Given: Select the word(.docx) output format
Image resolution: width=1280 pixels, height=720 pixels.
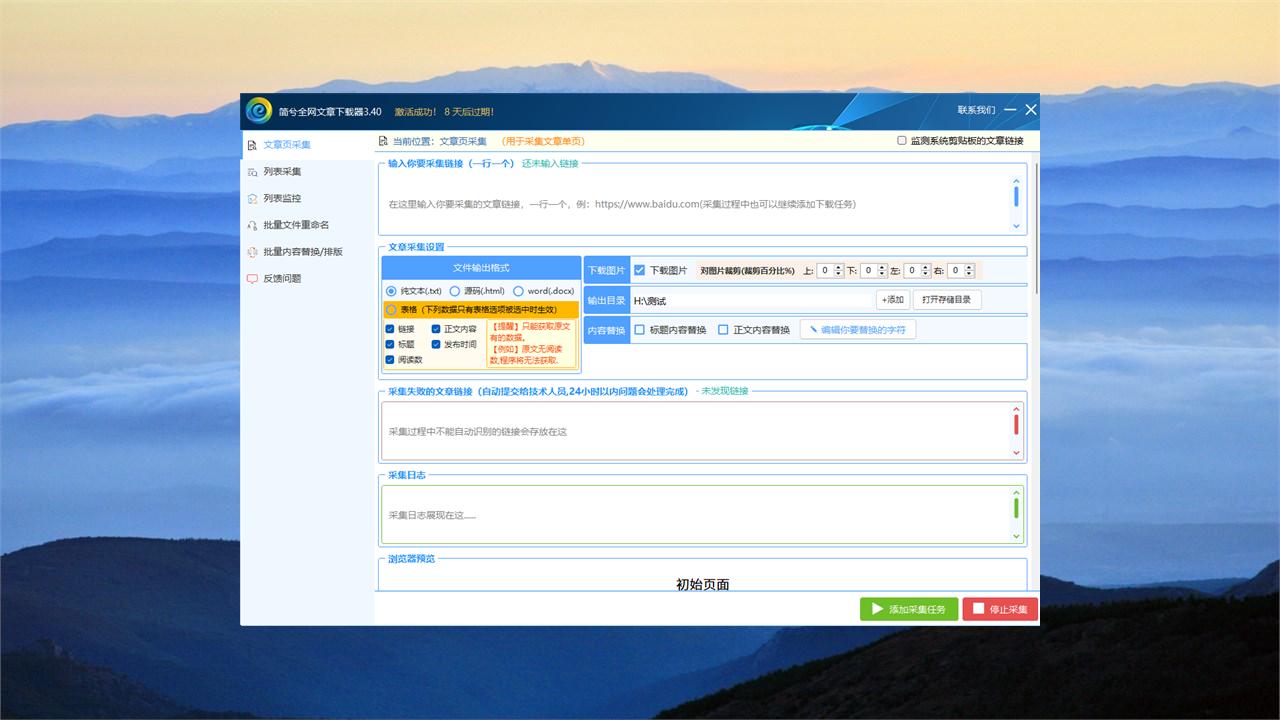Looking at the screenshot, I should [x=518, y=291].
